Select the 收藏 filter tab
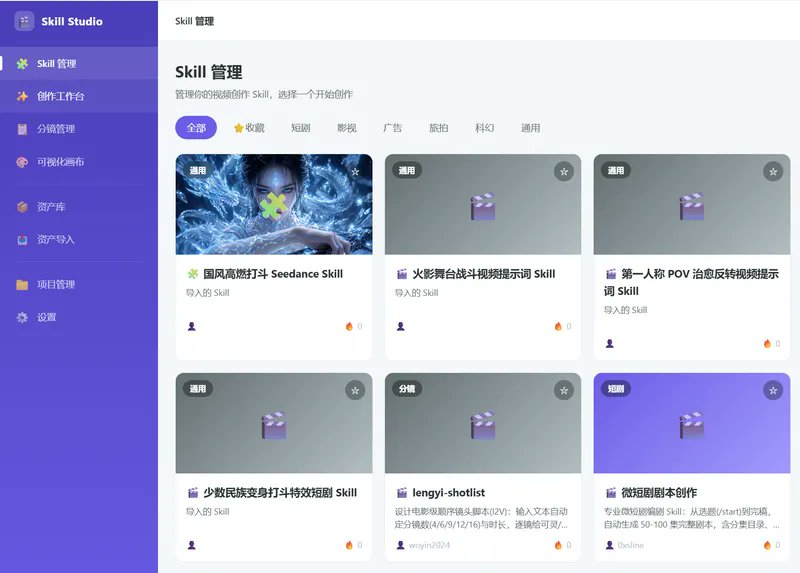The image size is (800, 573). [249, 128]
